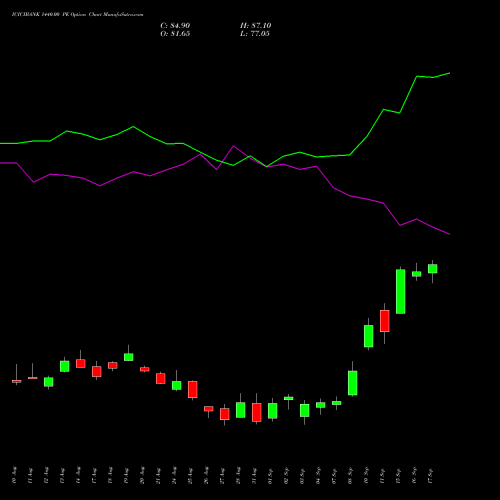Viewport: 500px width, 500px height.
Task: Click the ICICIBANK PE Options chart title
Action: point(77,15)
